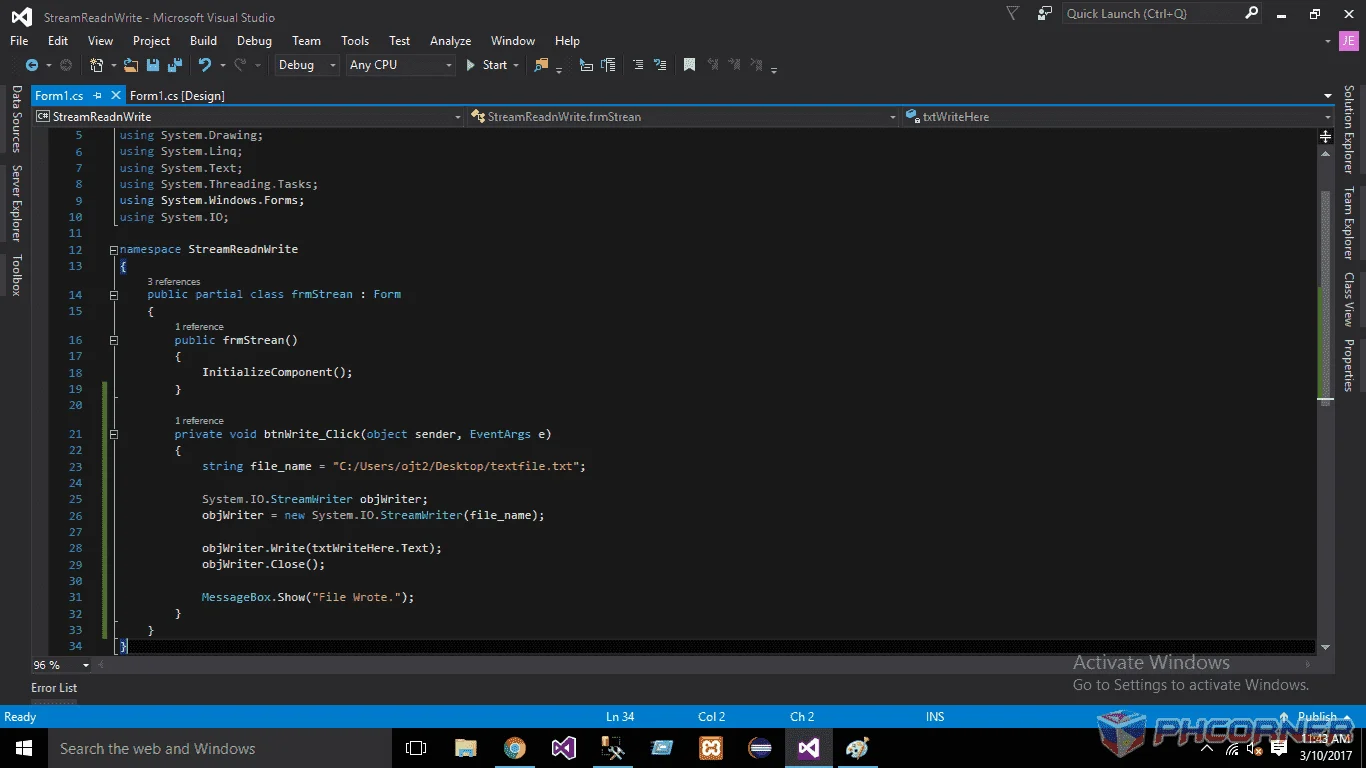Open the notifications flag icon in title bar
Viewport: 1366px width, 768px height.
click(x=1013, y=14)
